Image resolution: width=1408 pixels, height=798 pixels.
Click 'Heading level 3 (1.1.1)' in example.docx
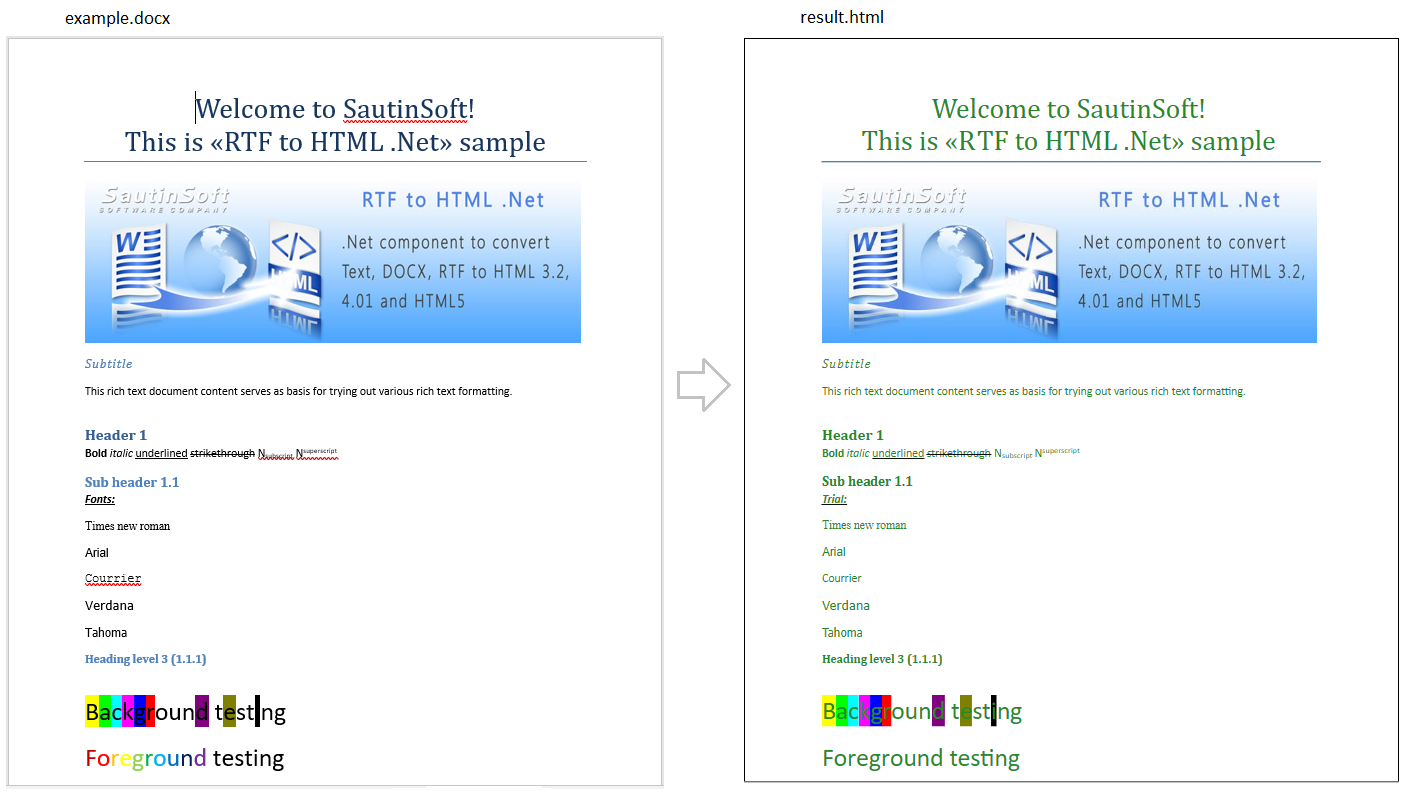pyautogui.click(x=146, y=659)
